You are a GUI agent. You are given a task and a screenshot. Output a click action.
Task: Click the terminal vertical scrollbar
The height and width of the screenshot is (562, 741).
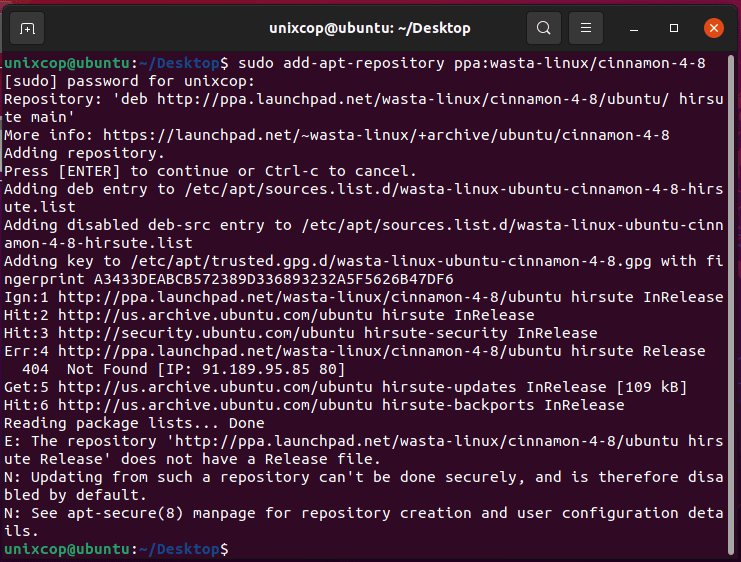pos(731,303)
